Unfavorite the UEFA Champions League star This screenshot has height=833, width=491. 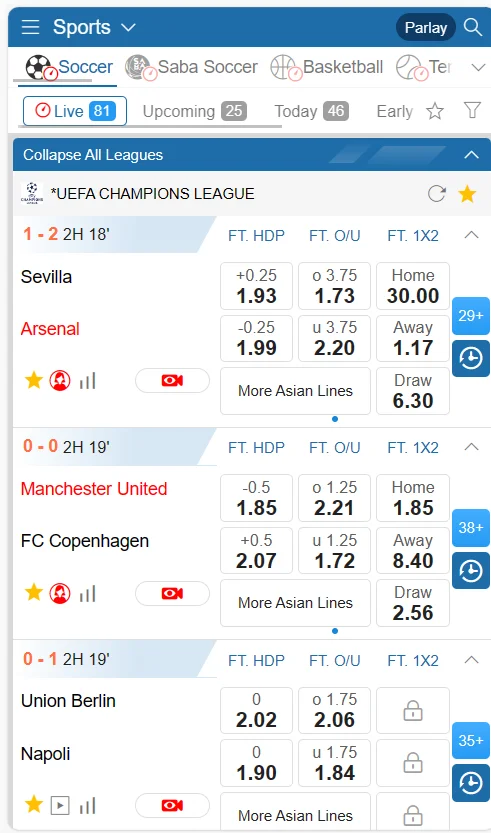point(467,194)
